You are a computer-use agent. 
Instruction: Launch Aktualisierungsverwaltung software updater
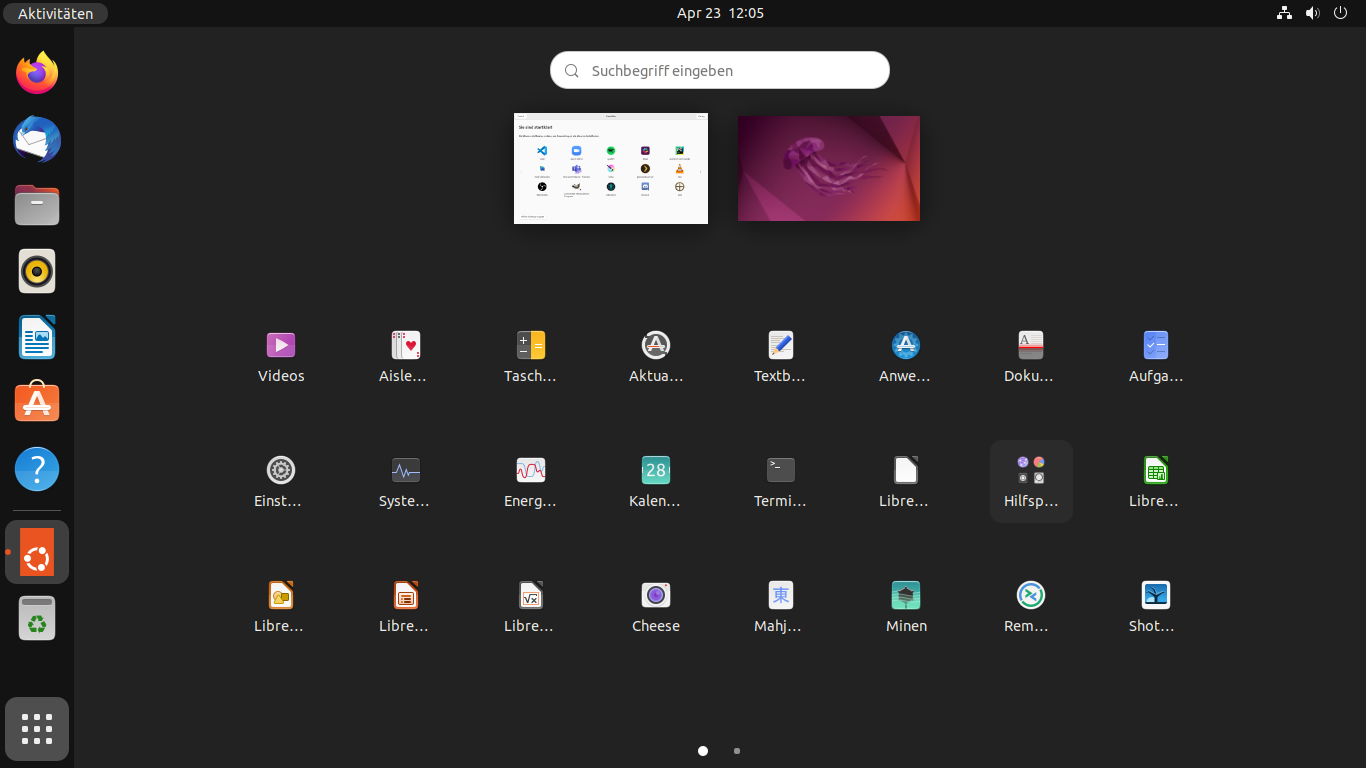click(656, 356)
